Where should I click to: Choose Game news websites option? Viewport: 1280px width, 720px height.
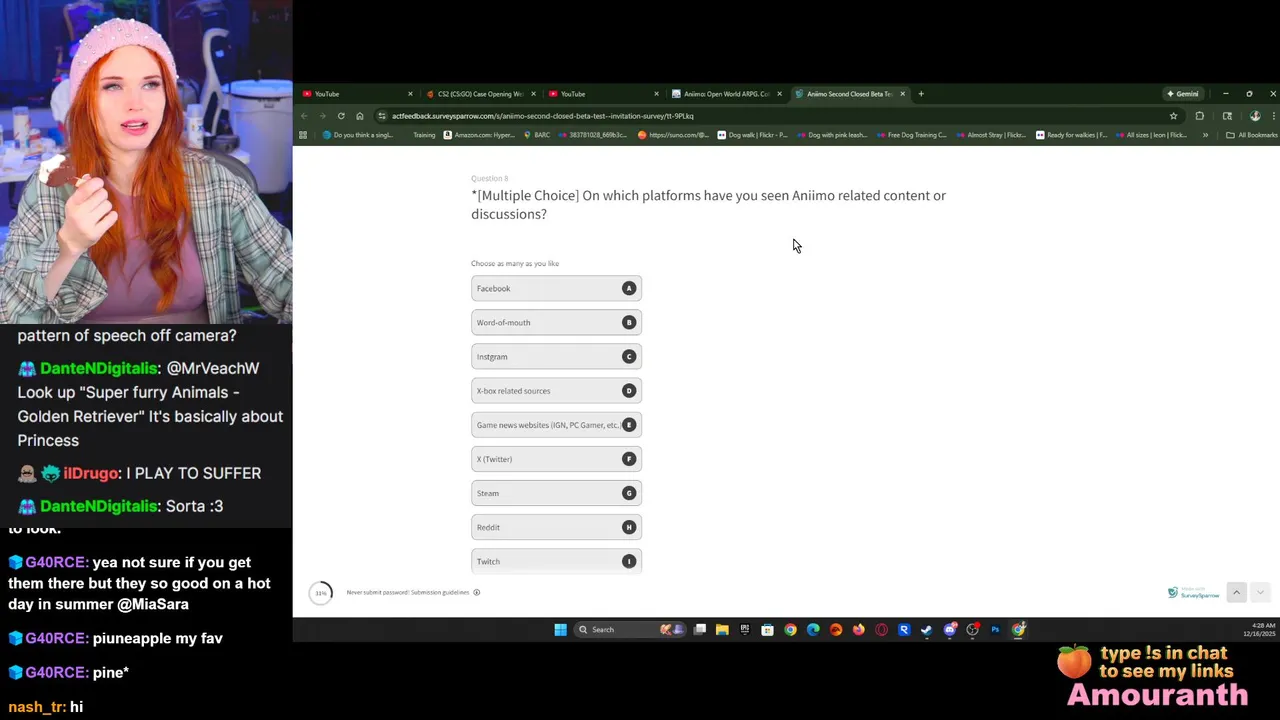556,425
